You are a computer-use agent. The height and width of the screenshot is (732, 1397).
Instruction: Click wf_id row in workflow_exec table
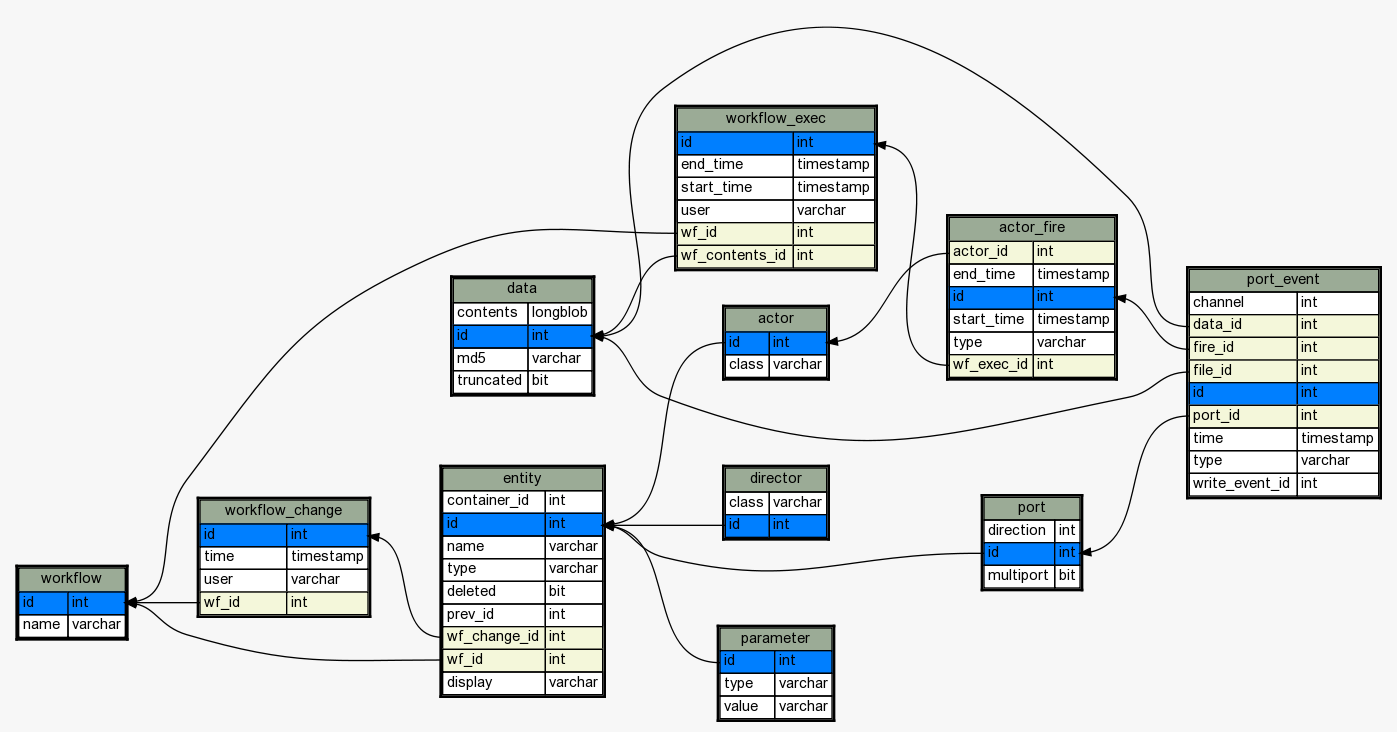point(776,233)
